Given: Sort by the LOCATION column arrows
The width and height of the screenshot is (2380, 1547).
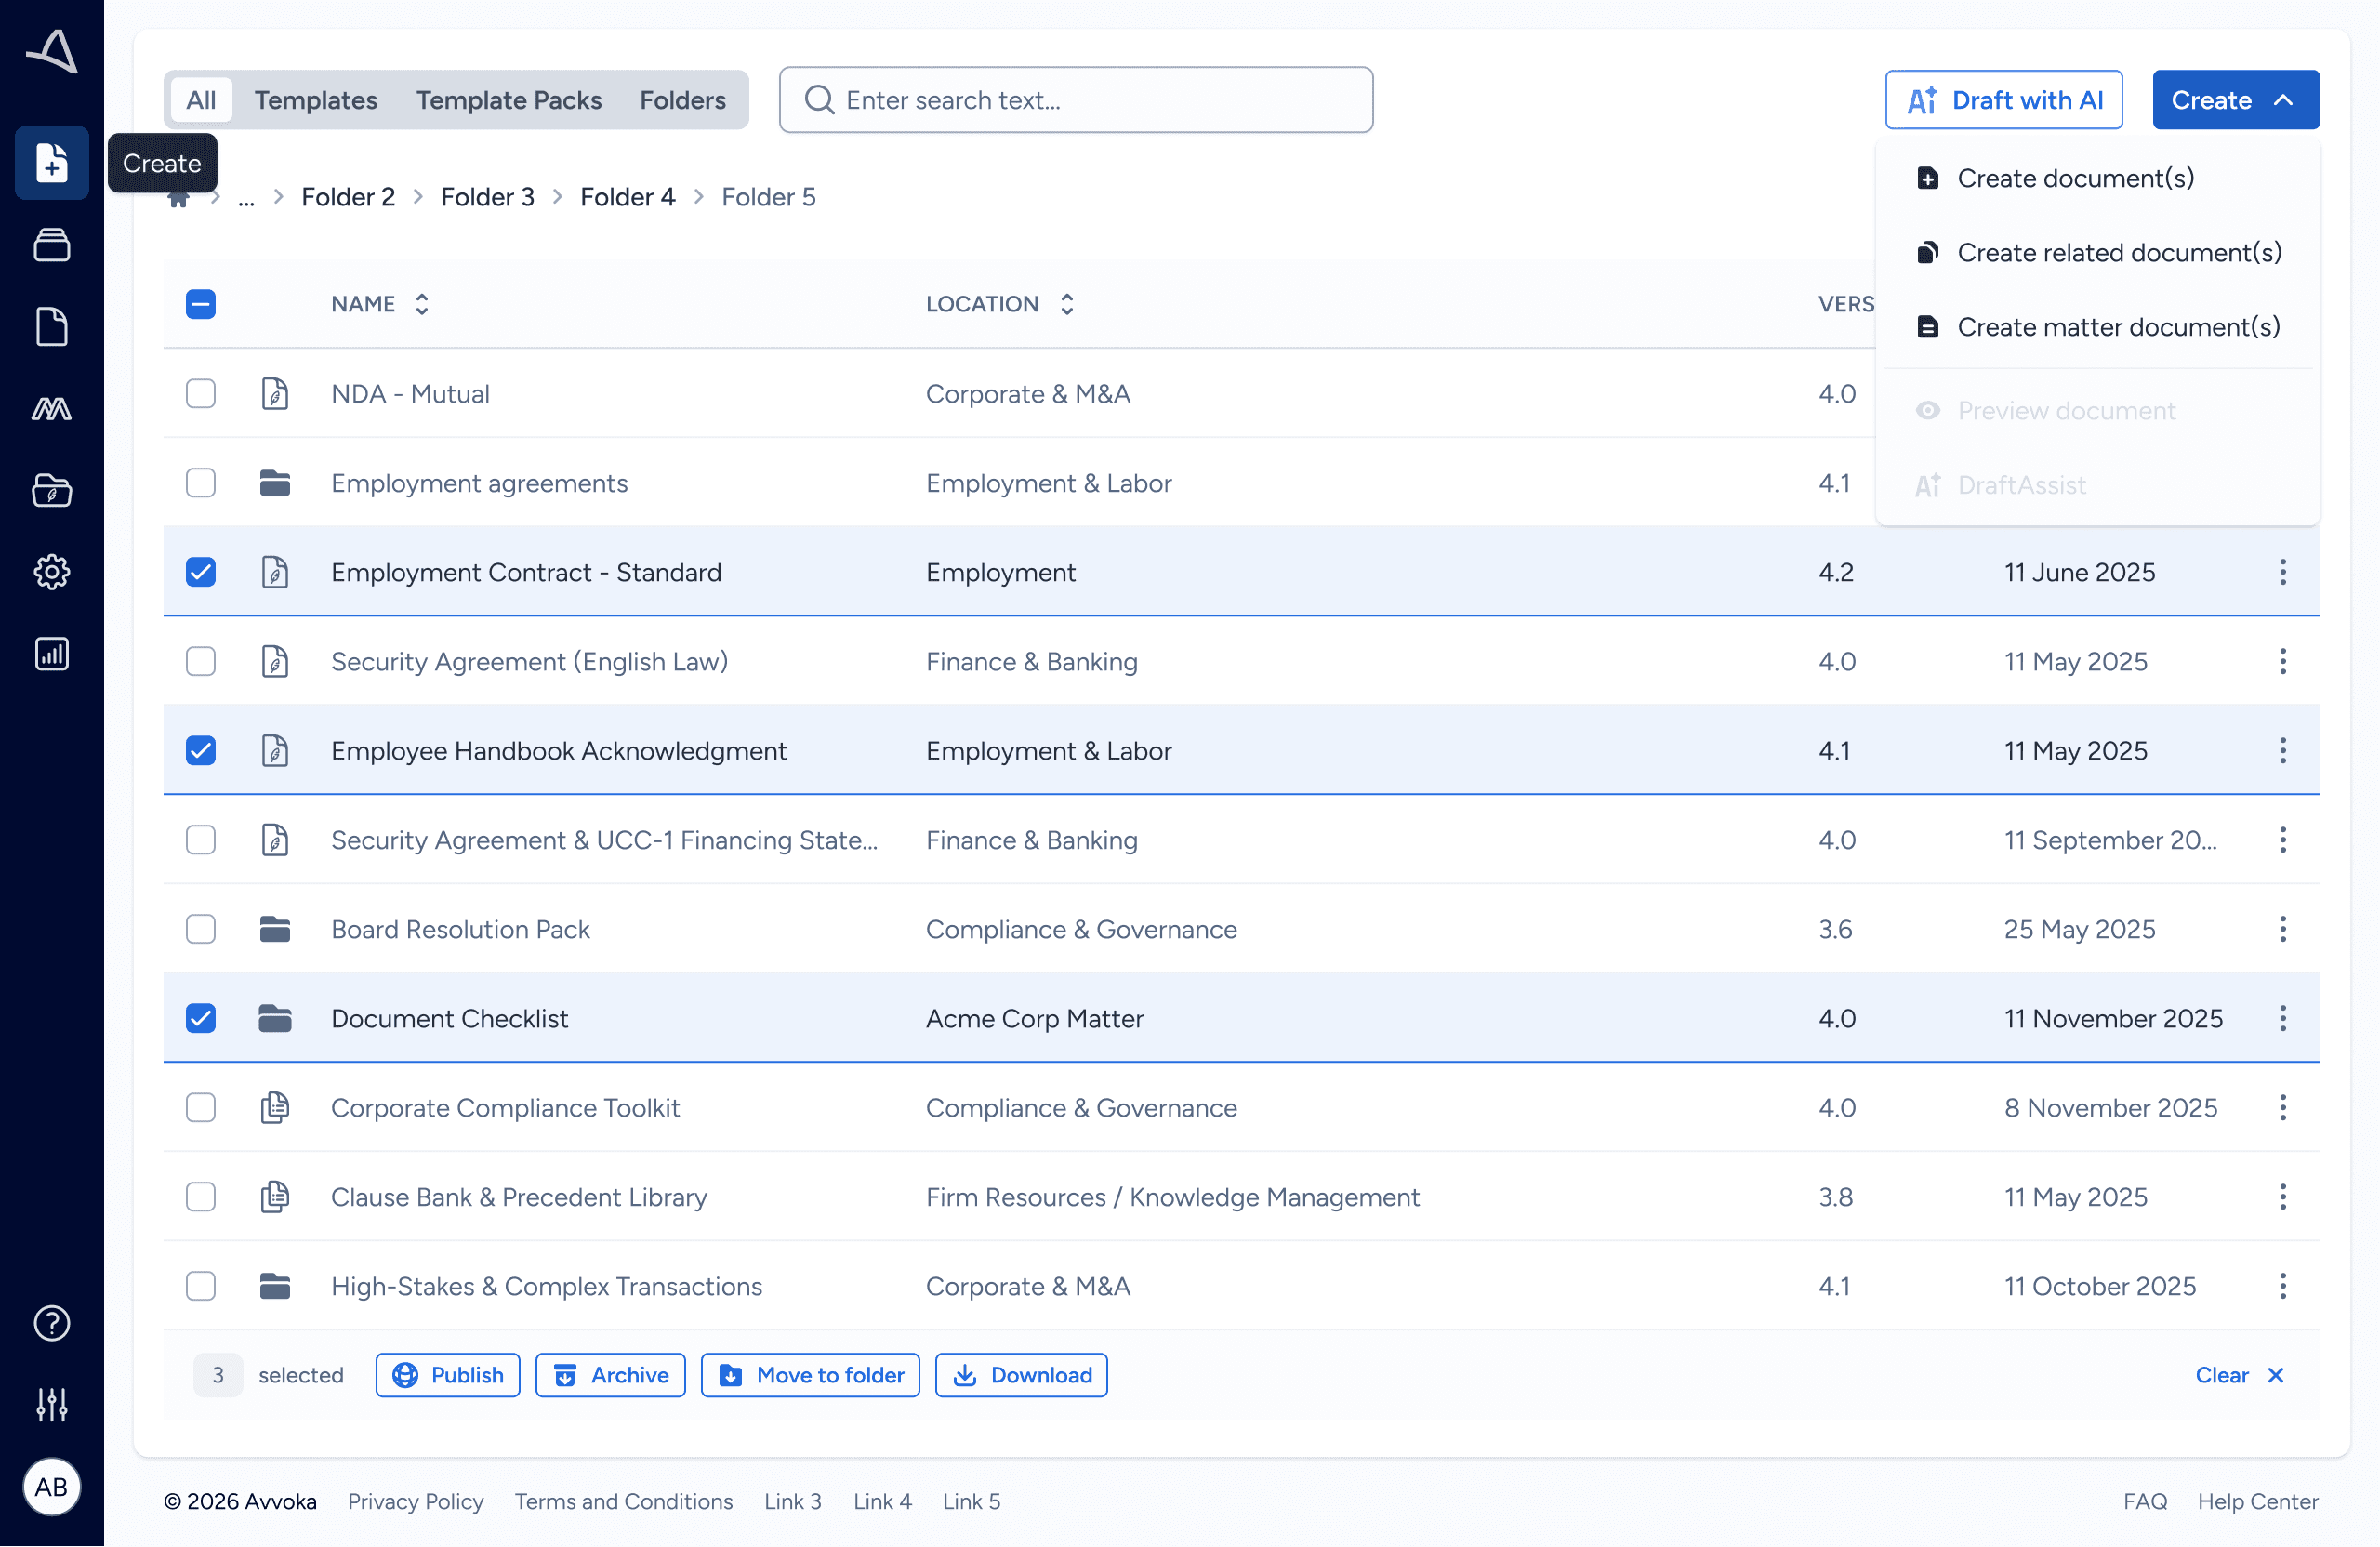Looking at the screenshot, I should point(1067,304).
